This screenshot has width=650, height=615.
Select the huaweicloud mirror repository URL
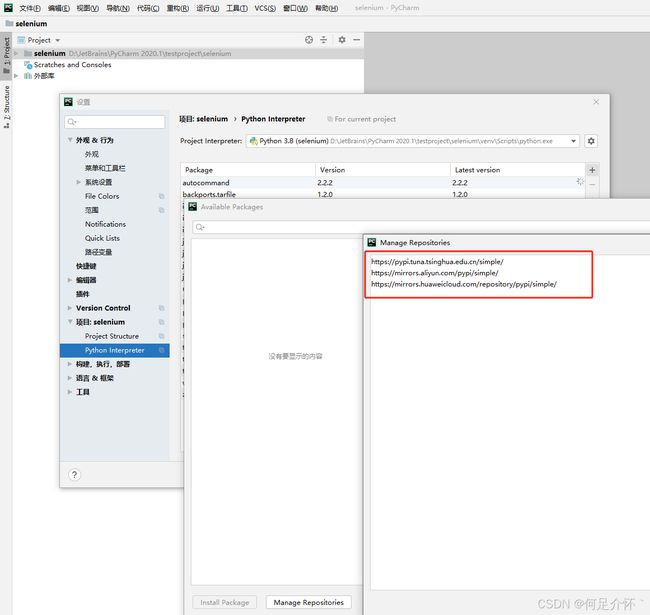pos(463,284)
